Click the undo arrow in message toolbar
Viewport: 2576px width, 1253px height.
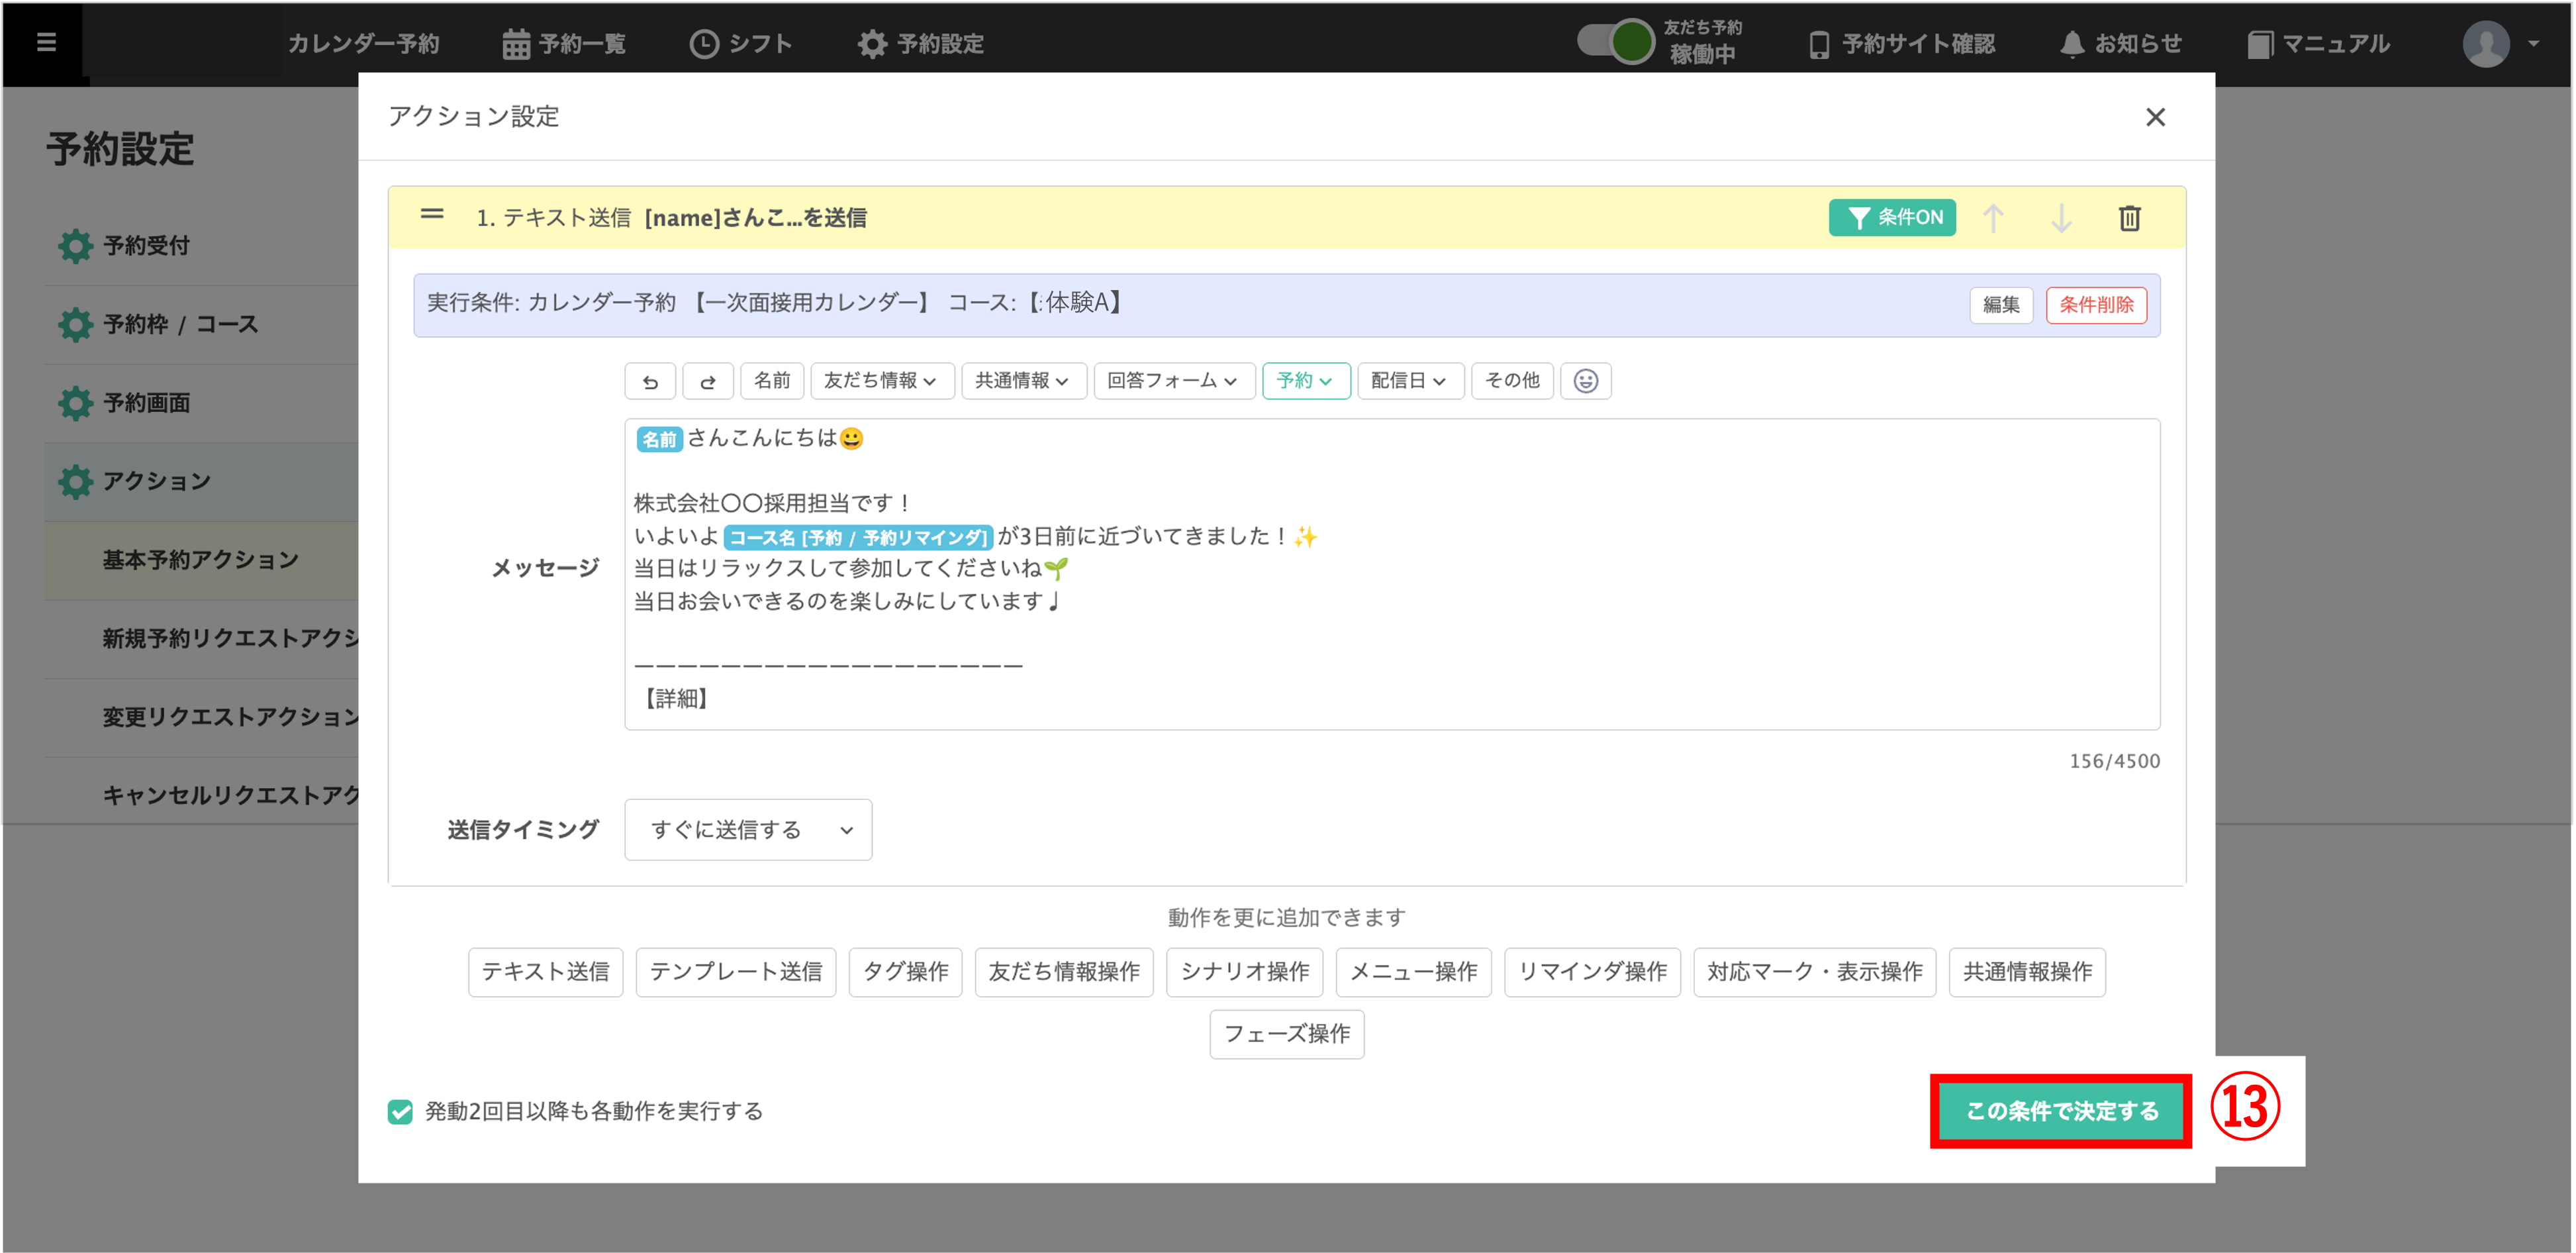click(x=650, y=381)
